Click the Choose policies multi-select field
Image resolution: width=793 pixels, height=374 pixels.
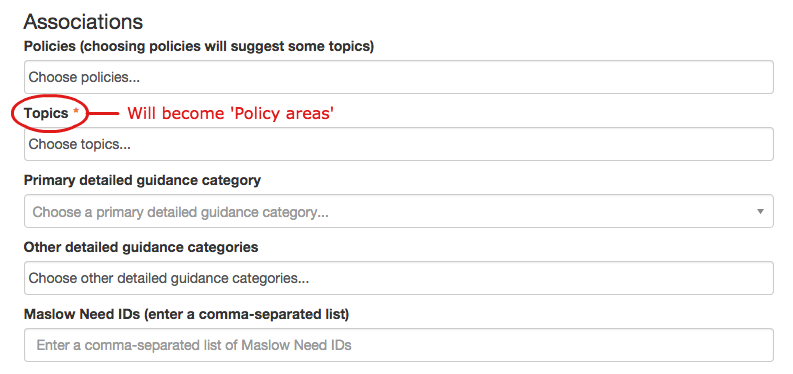pyautogui.click(x=399, y=77)
